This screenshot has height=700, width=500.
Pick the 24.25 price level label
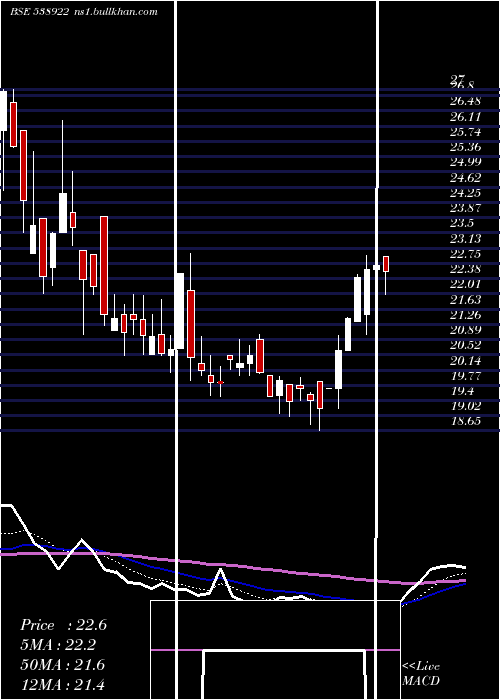pos(465,193)
